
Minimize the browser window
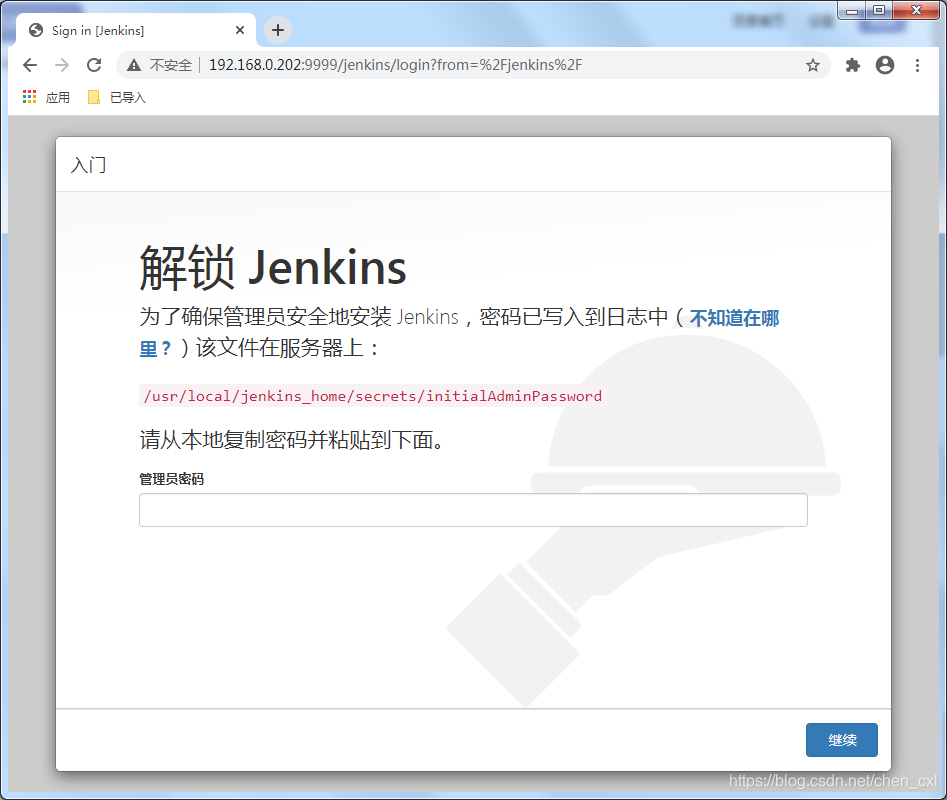pos(852,10)
